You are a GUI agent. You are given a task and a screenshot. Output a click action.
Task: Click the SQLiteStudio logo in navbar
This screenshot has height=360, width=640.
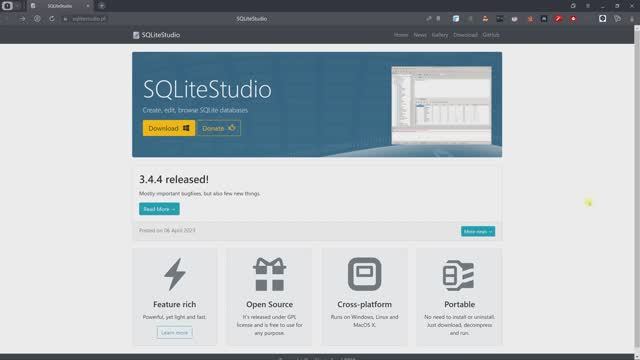coord(156,35)
